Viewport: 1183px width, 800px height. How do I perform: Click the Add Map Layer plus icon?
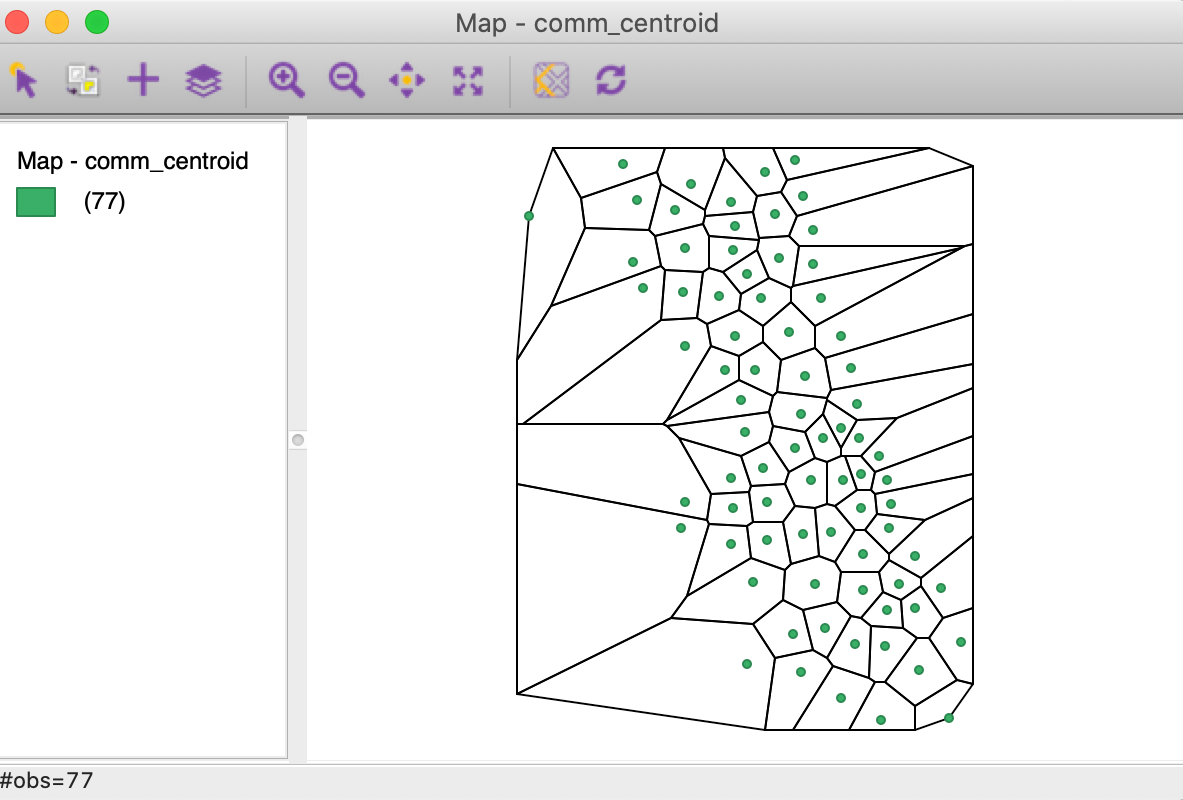143,80
